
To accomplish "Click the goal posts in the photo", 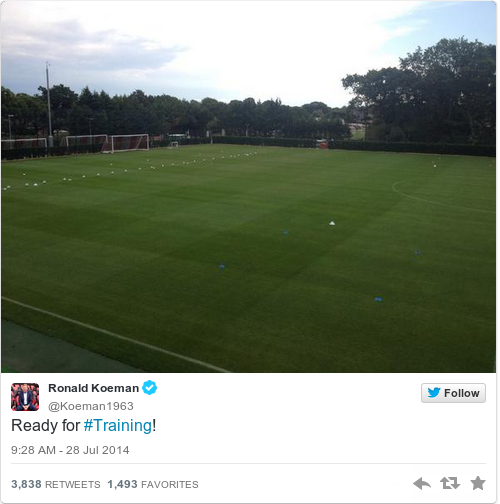I will 130,143.
